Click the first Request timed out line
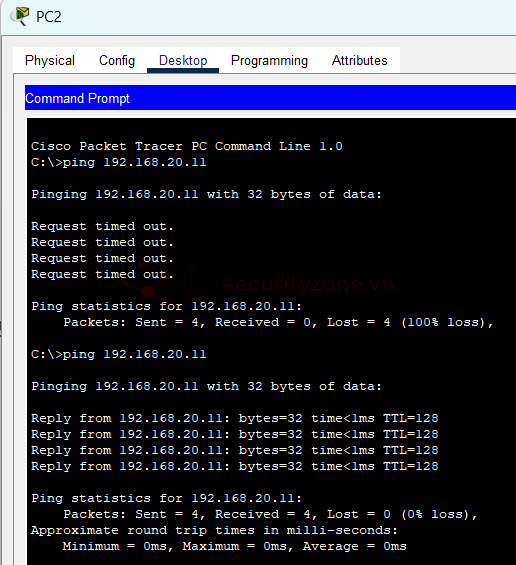The width and height of the screenshot is (516, 565). click(x=102, y=226)
